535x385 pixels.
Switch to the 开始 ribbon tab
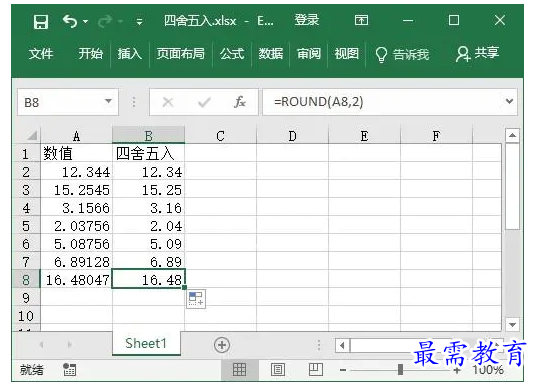tap(90, 54)
